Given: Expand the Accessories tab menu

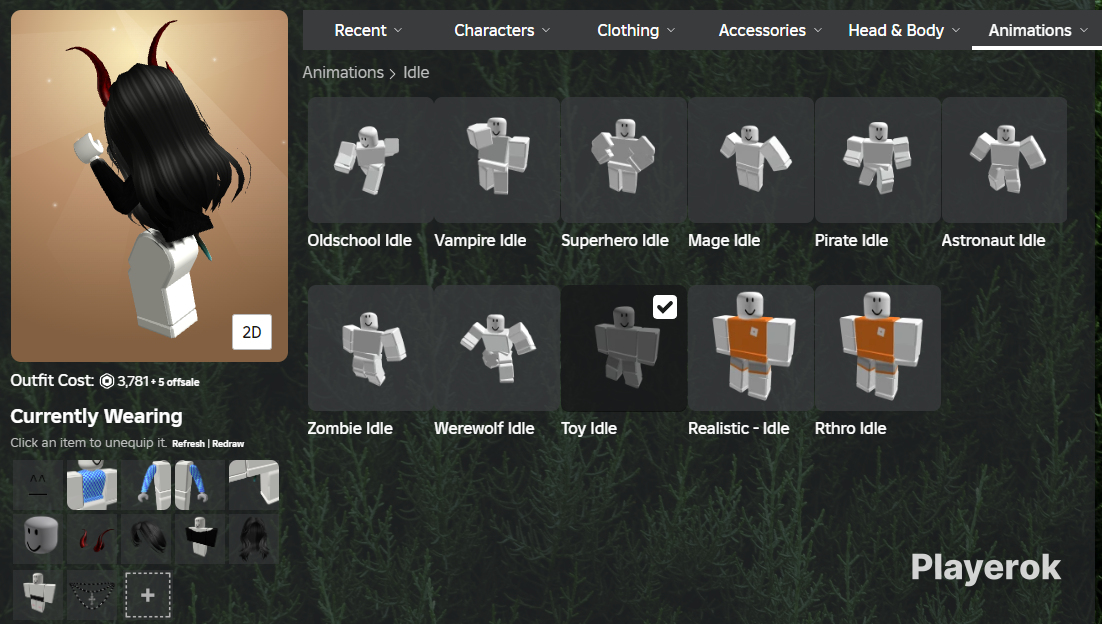Looking at the screenshot, I should (x=770, y=30).
